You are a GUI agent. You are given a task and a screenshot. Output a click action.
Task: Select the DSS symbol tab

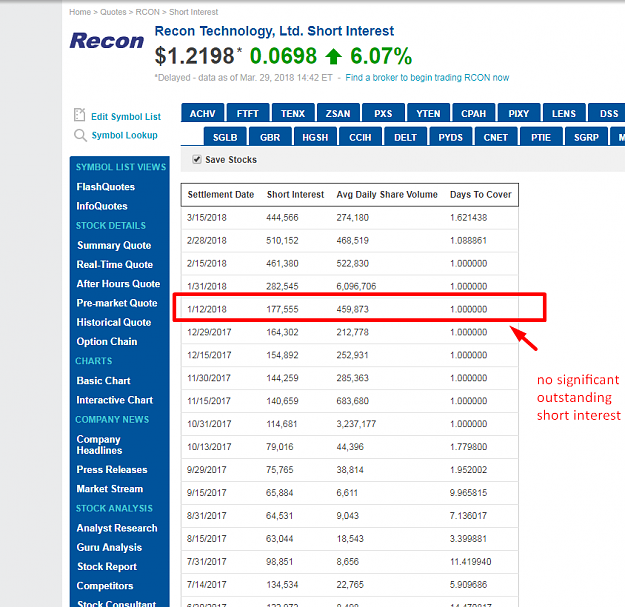point(607,113)
